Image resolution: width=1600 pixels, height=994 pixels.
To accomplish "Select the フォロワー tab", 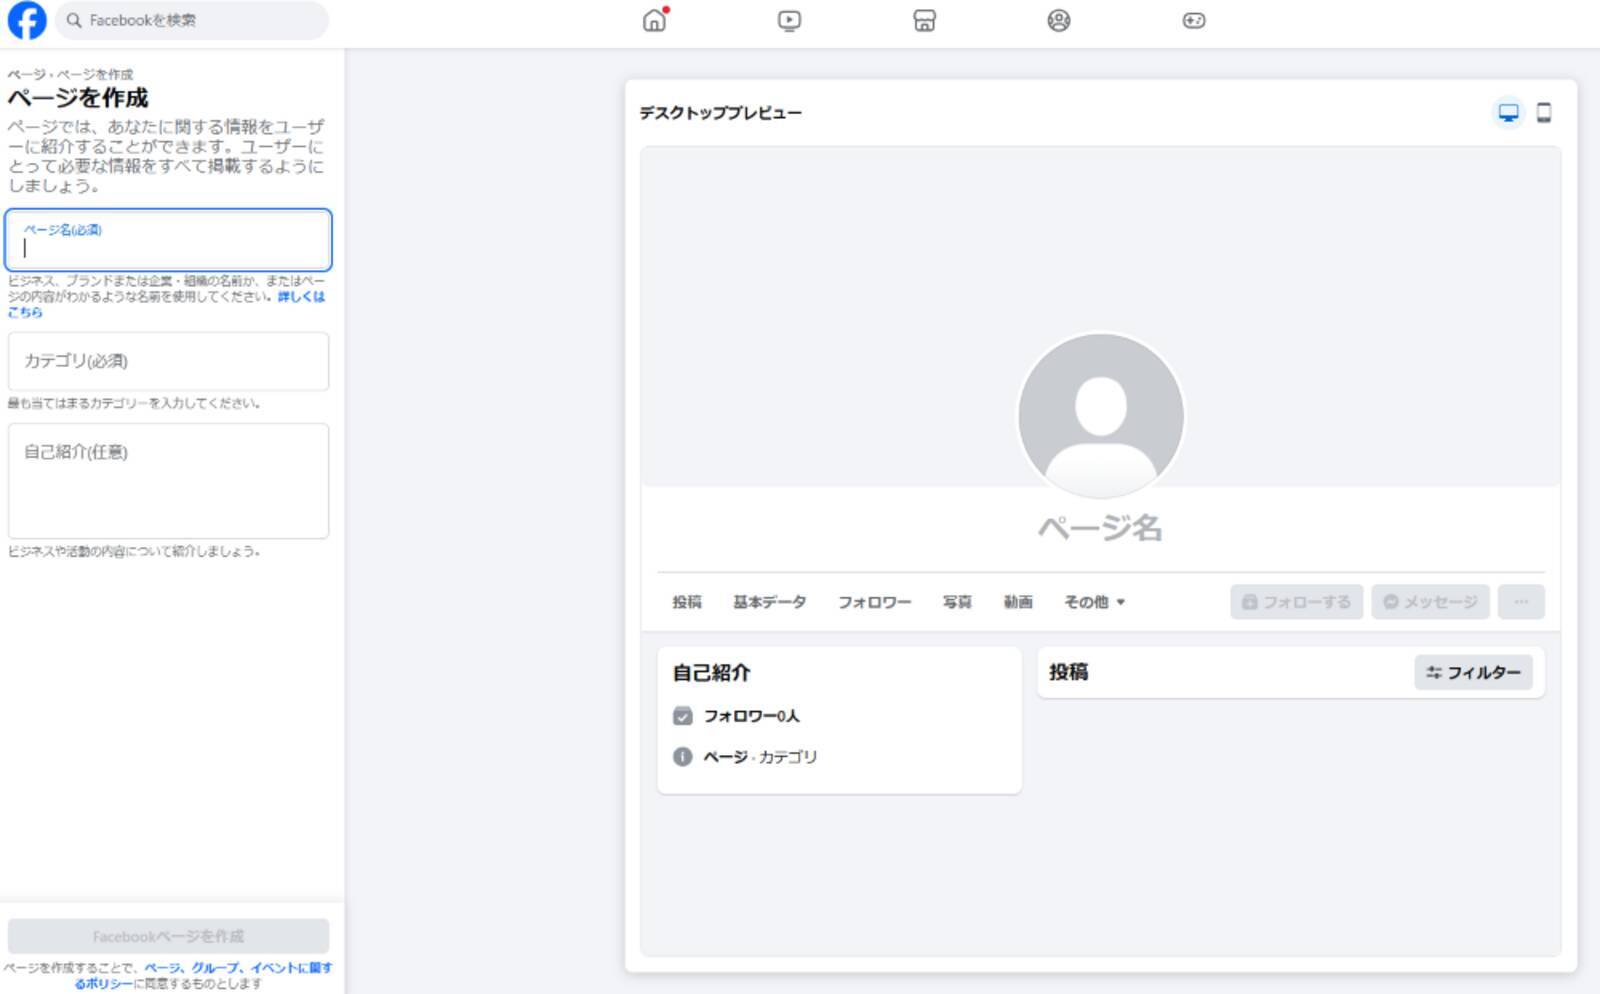I will (874, 602).
